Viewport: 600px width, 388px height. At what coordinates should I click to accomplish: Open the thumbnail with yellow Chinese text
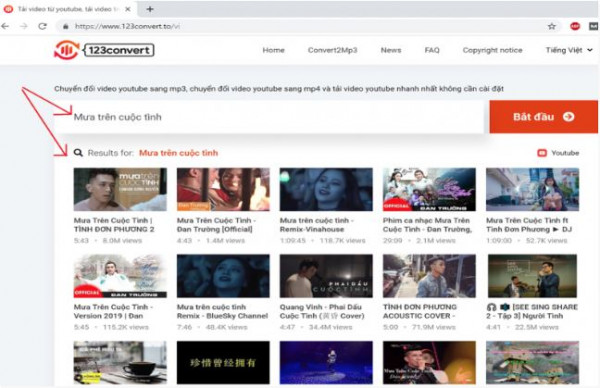(x=223, y=362)
